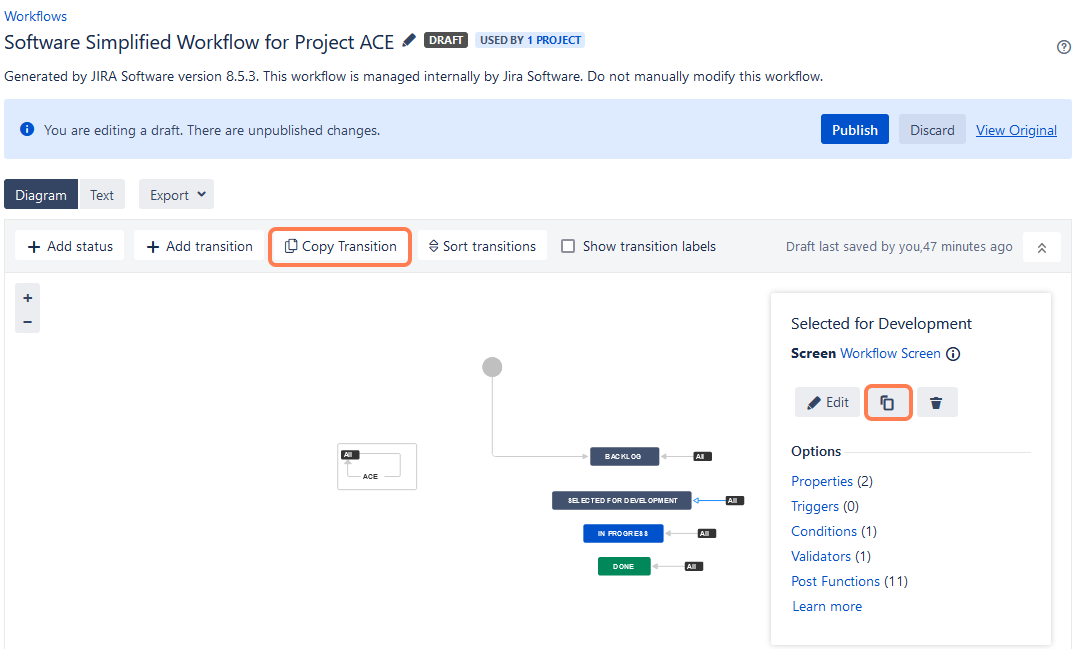Image resolution: width=1076 pixels, height=649 pixels.
Task: Open the Post Functions link
Action: (x=835, y=581)
